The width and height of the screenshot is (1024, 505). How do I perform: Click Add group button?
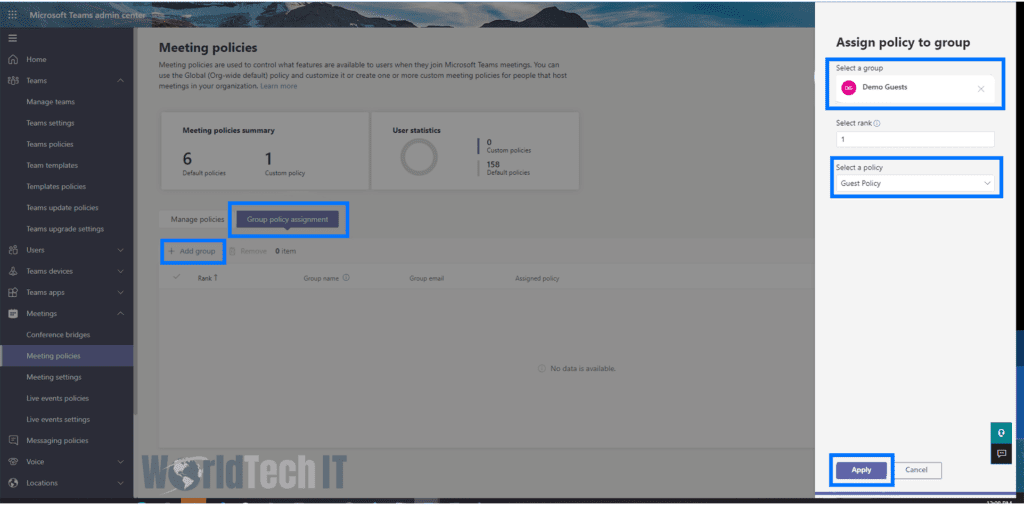click(192, 251)
